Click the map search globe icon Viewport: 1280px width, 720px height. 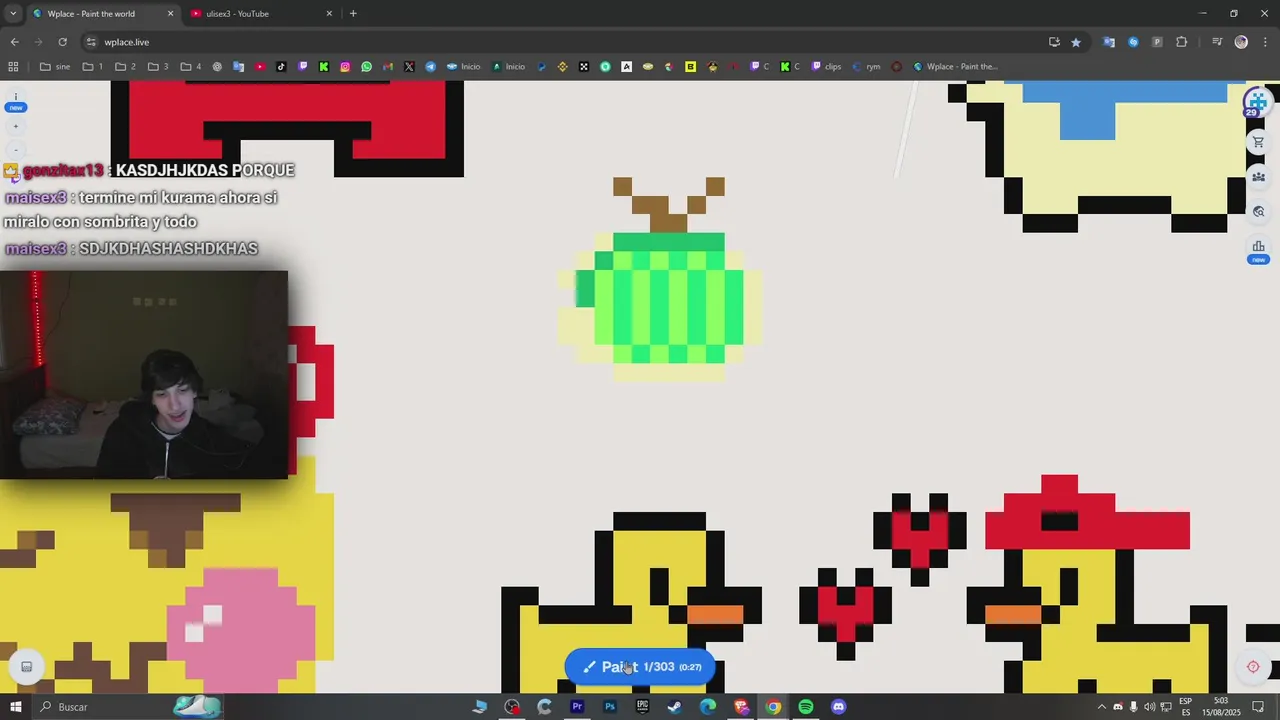1258,212
